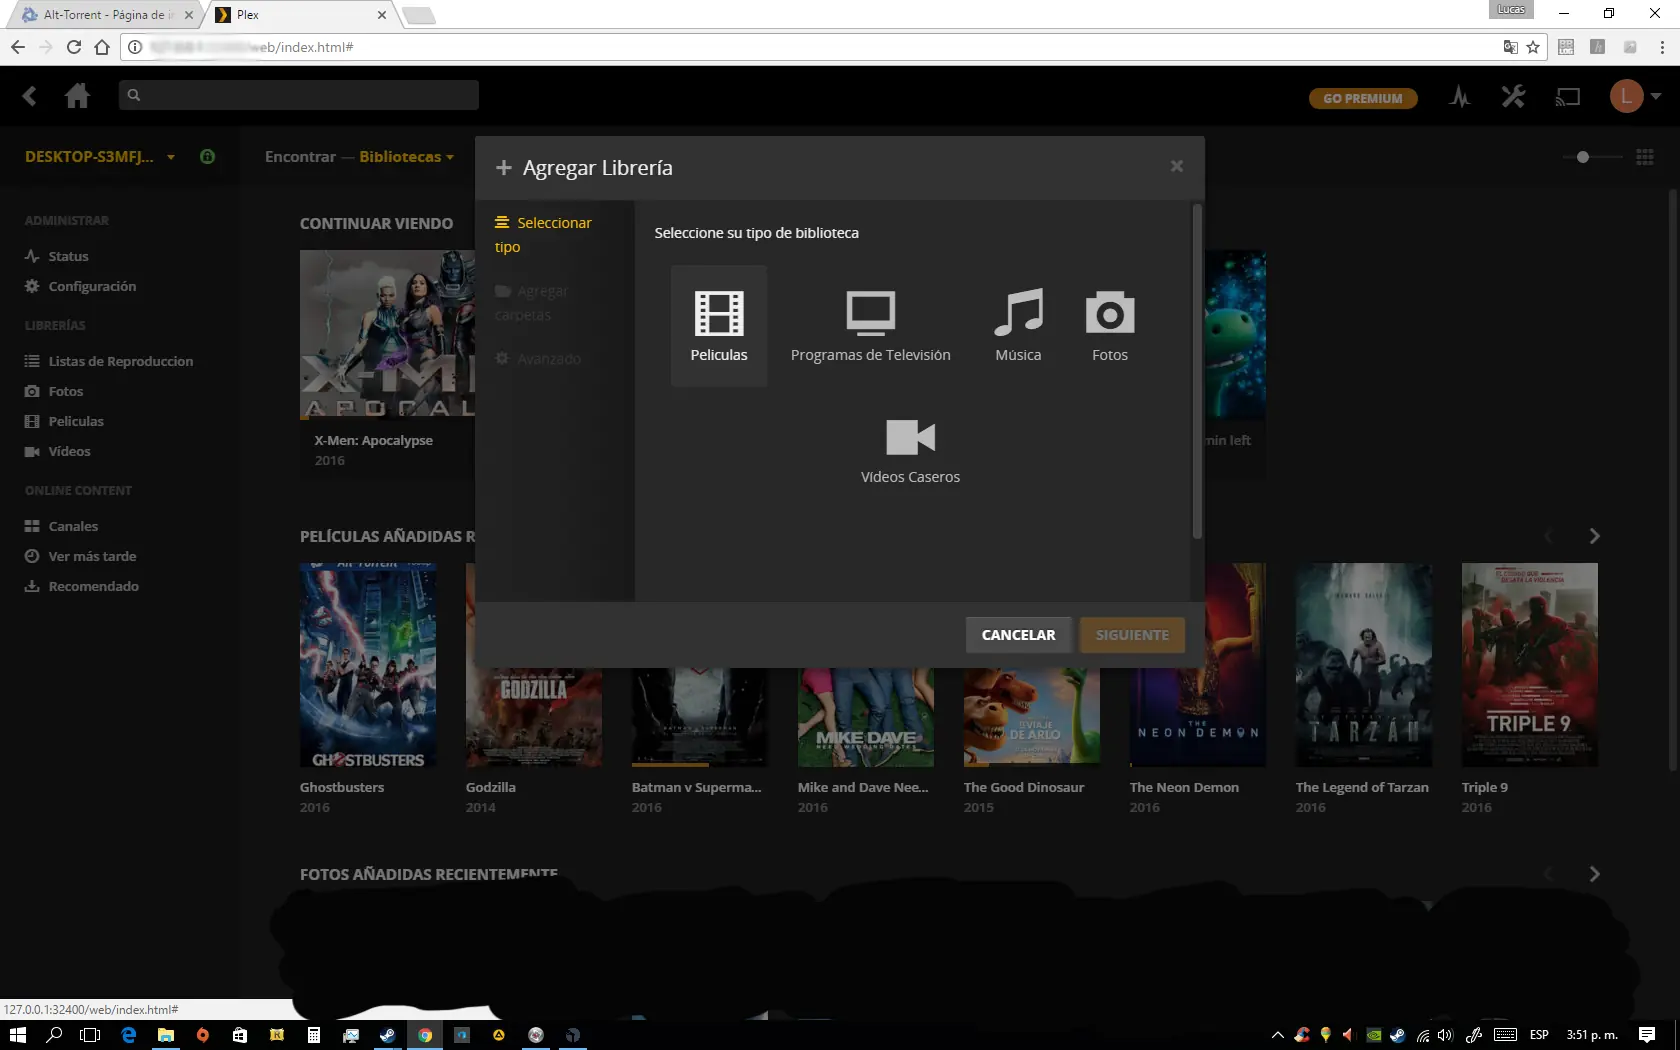
Task: Click the green secure connection icon
Action: click(x=207, y=157)
